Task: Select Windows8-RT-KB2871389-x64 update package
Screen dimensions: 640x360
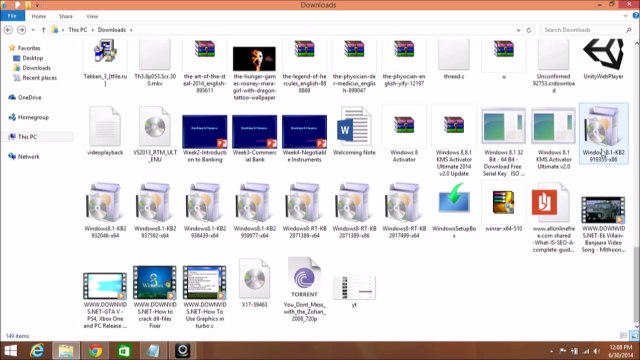Action: coord(304,210)
